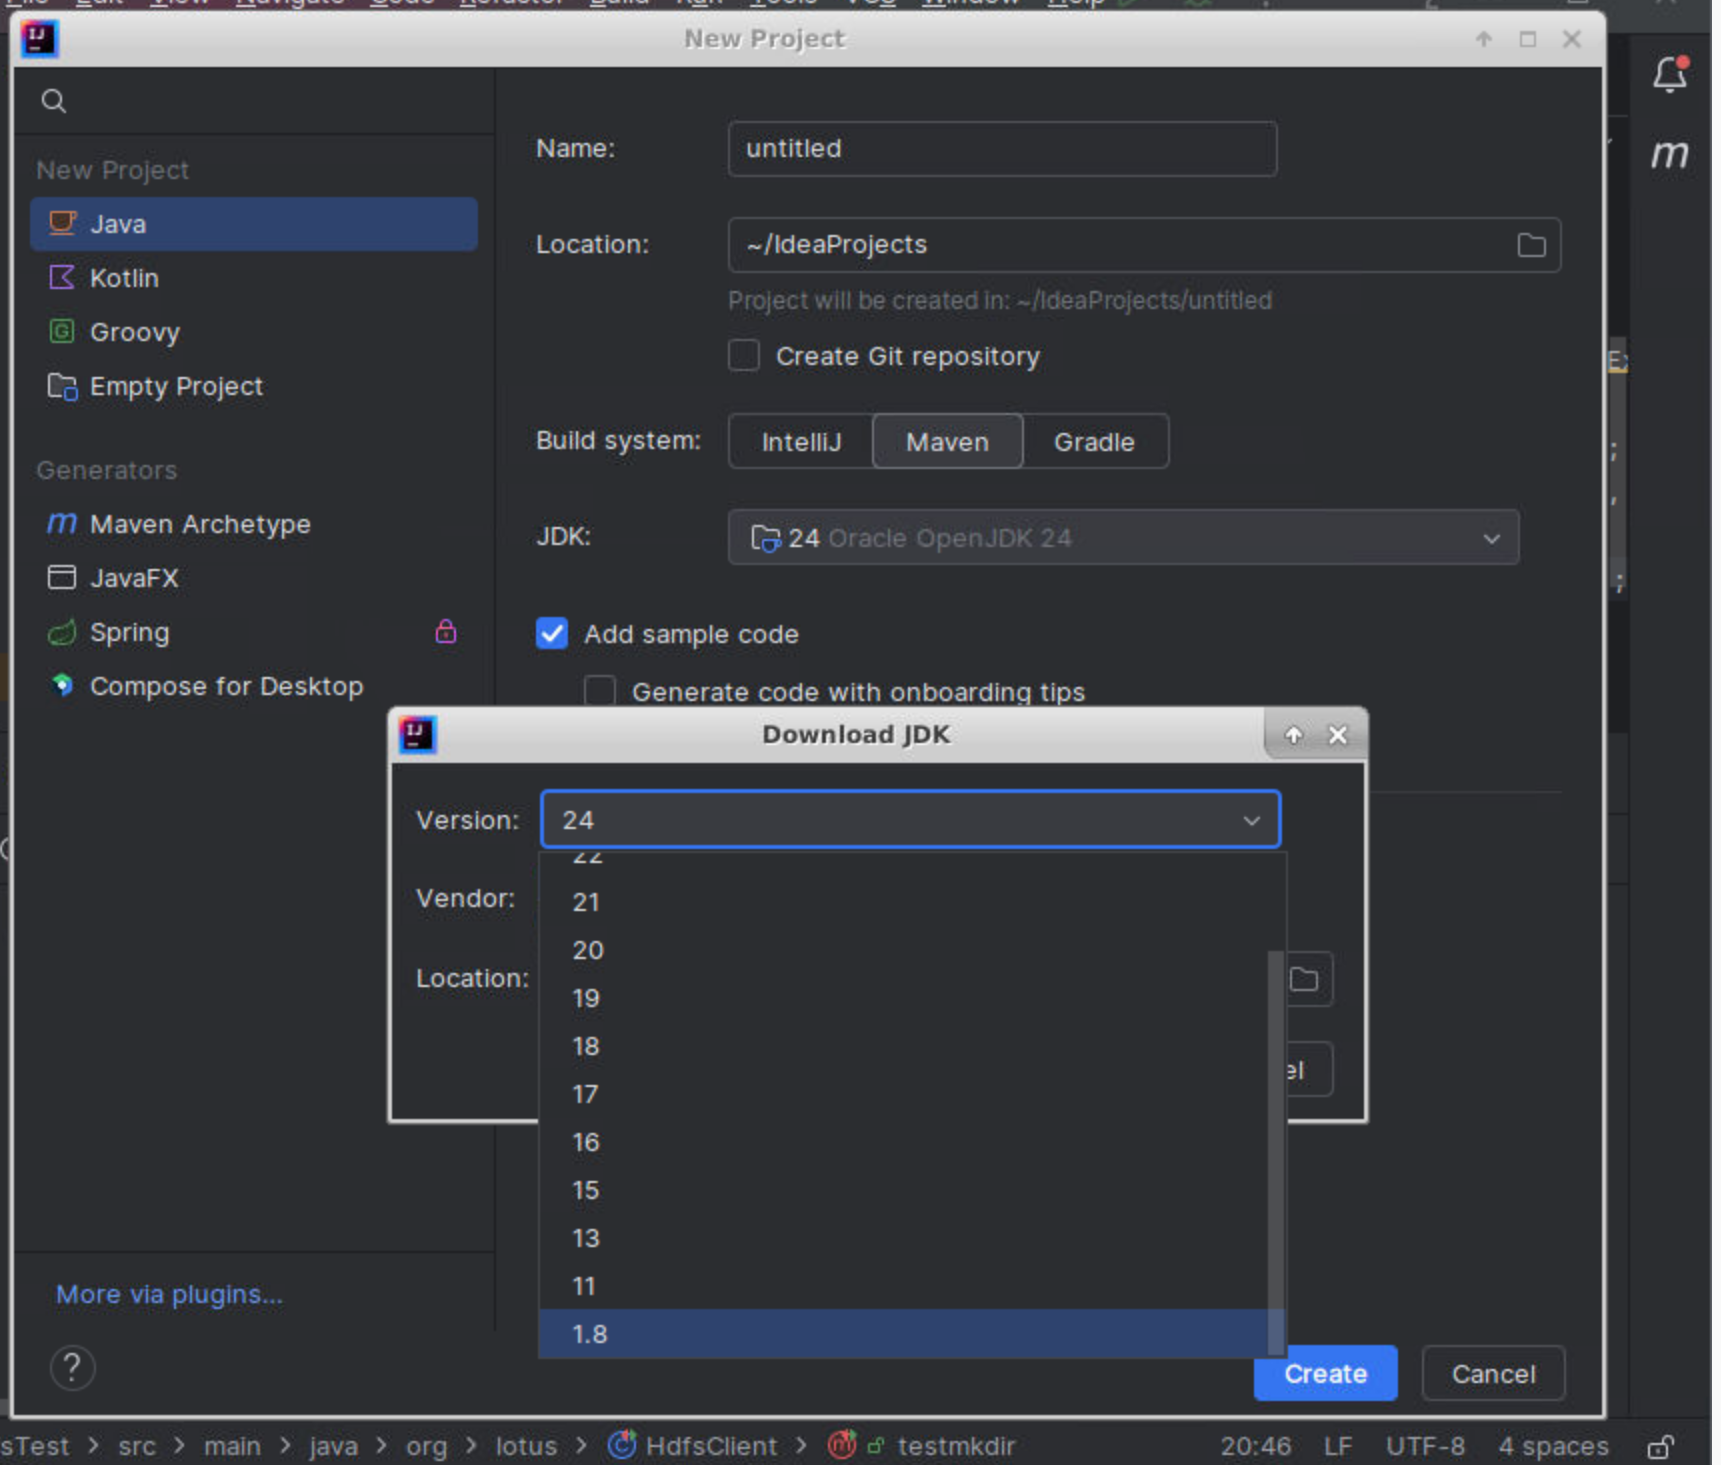Close the Download JDK dialog
This screenshot has height=1465, width=1721.
pyautogui.click(x=1338, y=735)
